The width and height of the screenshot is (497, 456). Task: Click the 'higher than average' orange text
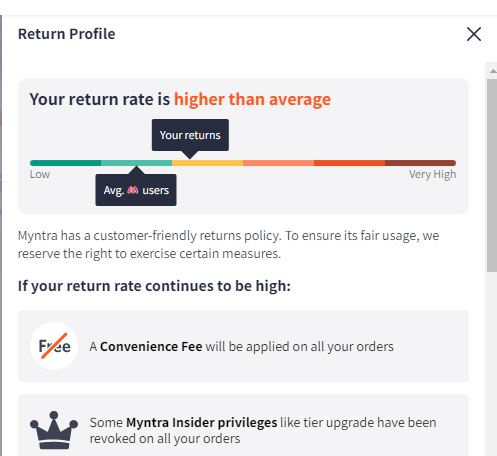pyautogui.click(x=252, y=99)
